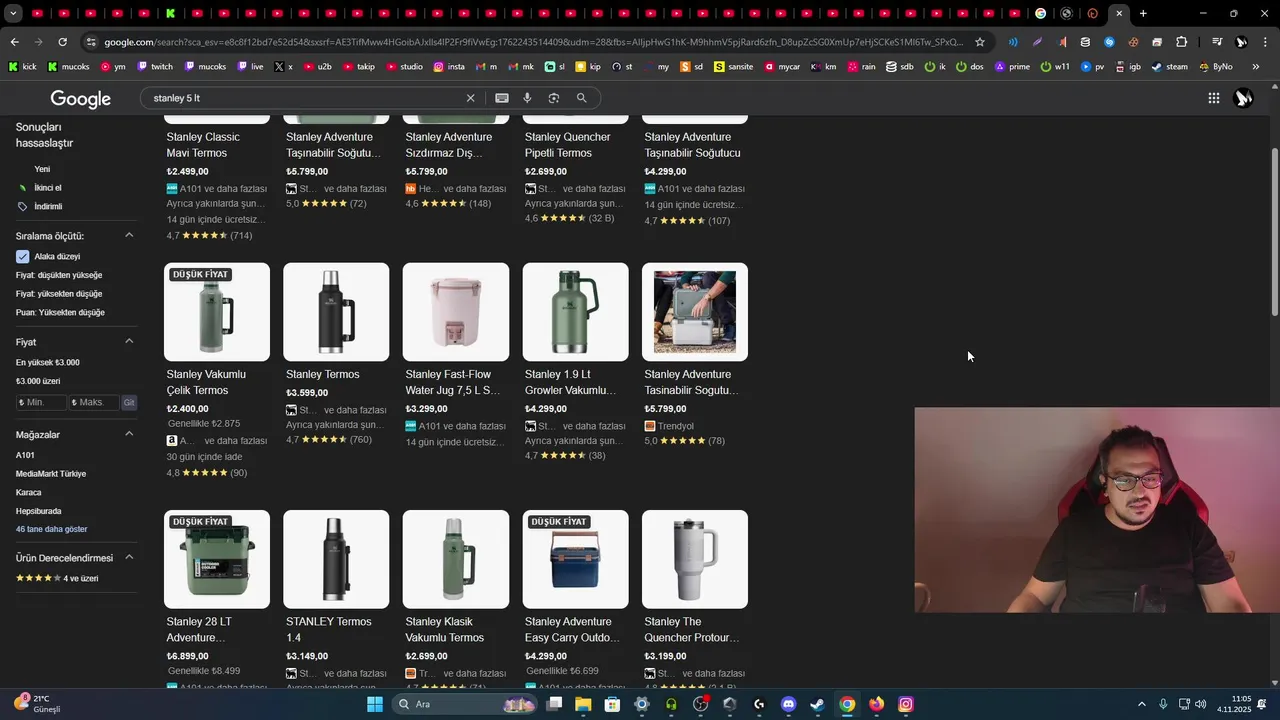1280x720 pixels.
Task: Open Stanley The Quencher Protour product image
Action: coord(695,559)
